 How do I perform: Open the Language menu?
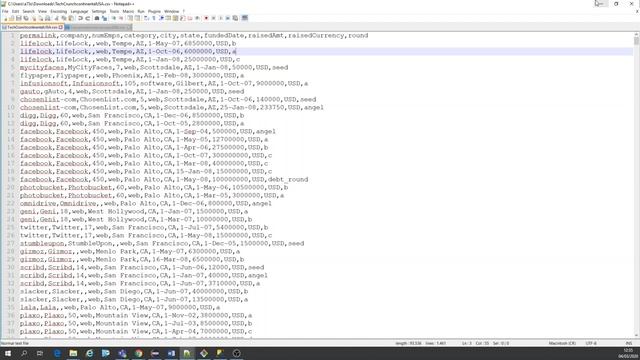(x=80, y=11)
